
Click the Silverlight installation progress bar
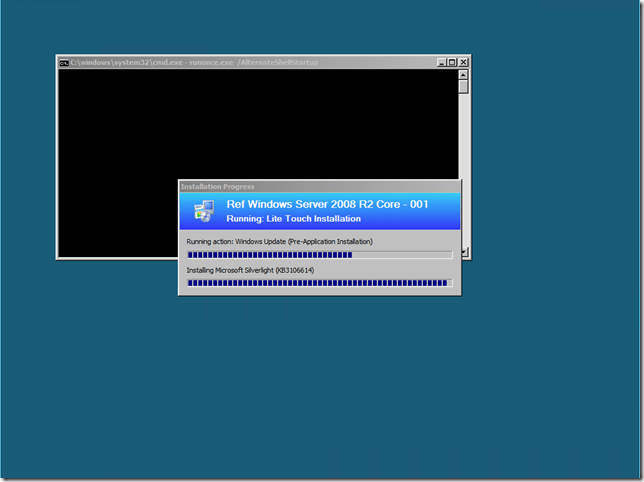pyautogui.click(x=318, y=283)
